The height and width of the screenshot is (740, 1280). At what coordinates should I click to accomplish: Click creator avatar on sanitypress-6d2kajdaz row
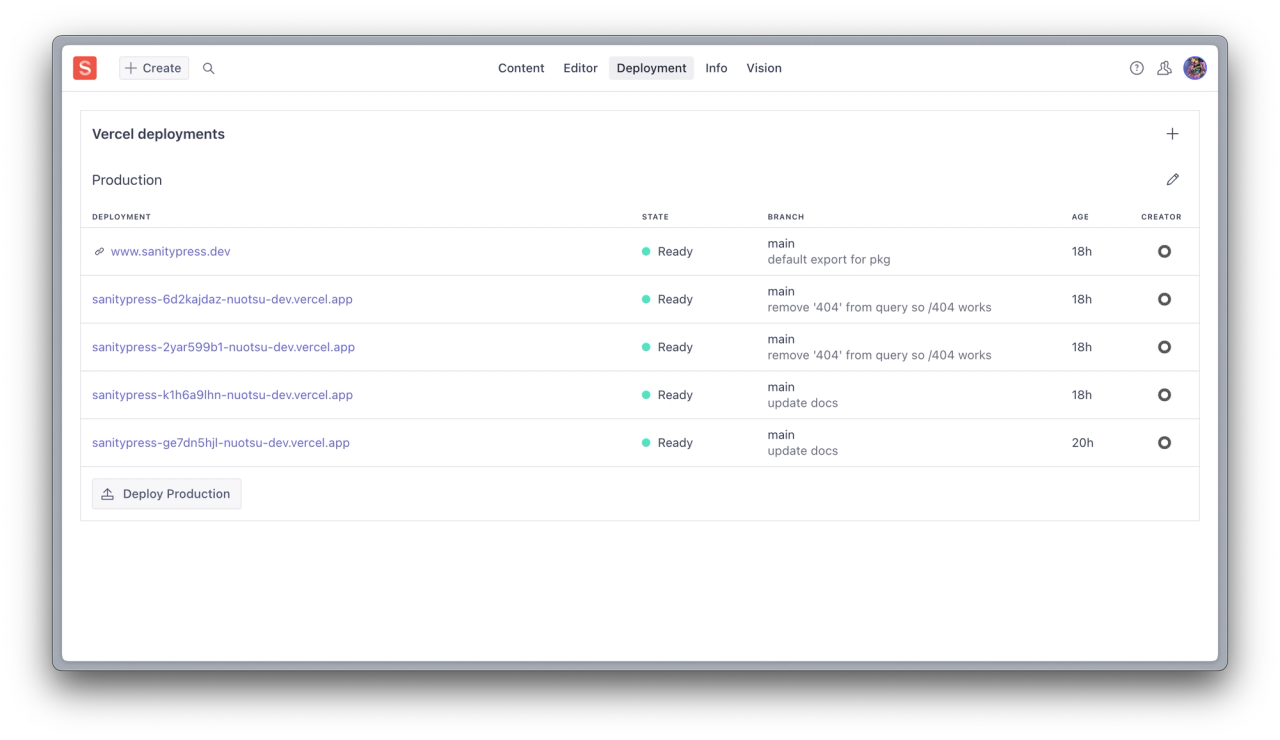1164,299
